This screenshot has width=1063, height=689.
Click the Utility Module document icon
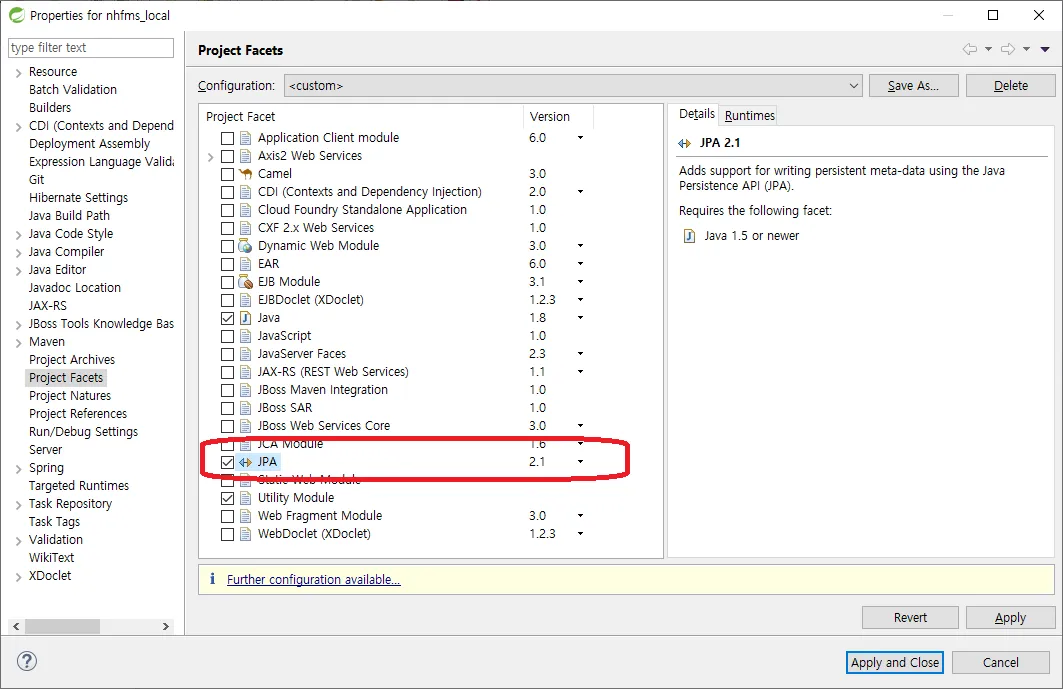245,498
